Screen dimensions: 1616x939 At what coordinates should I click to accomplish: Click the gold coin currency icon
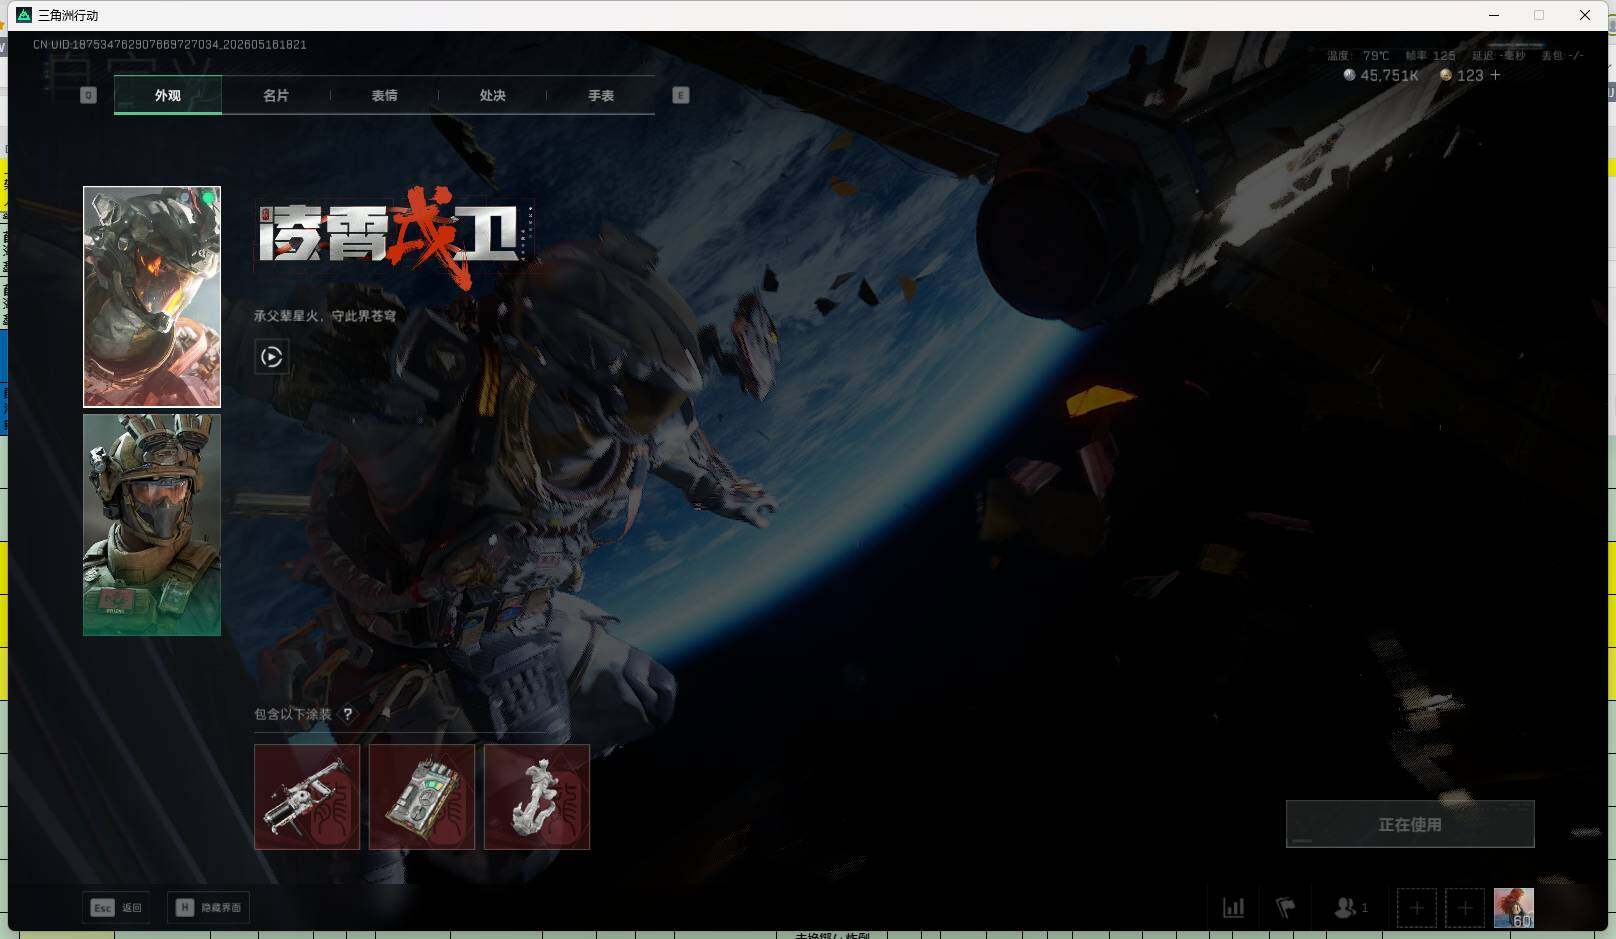point(1446,75)
